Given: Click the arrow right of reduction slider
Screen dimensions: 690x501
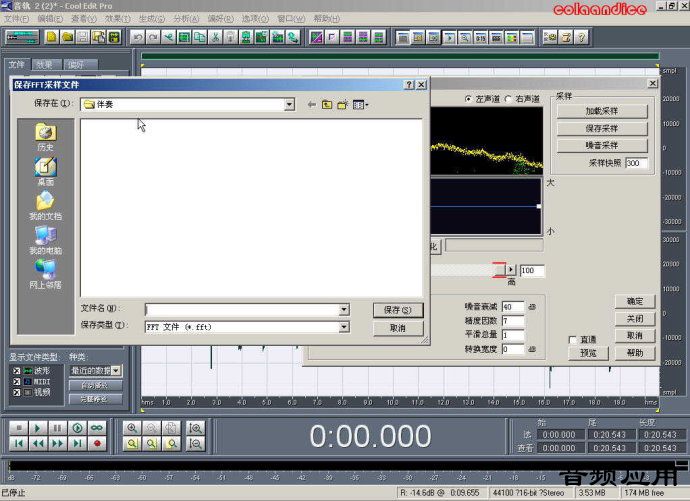Looking at the screenshot, I should point(510,270).
